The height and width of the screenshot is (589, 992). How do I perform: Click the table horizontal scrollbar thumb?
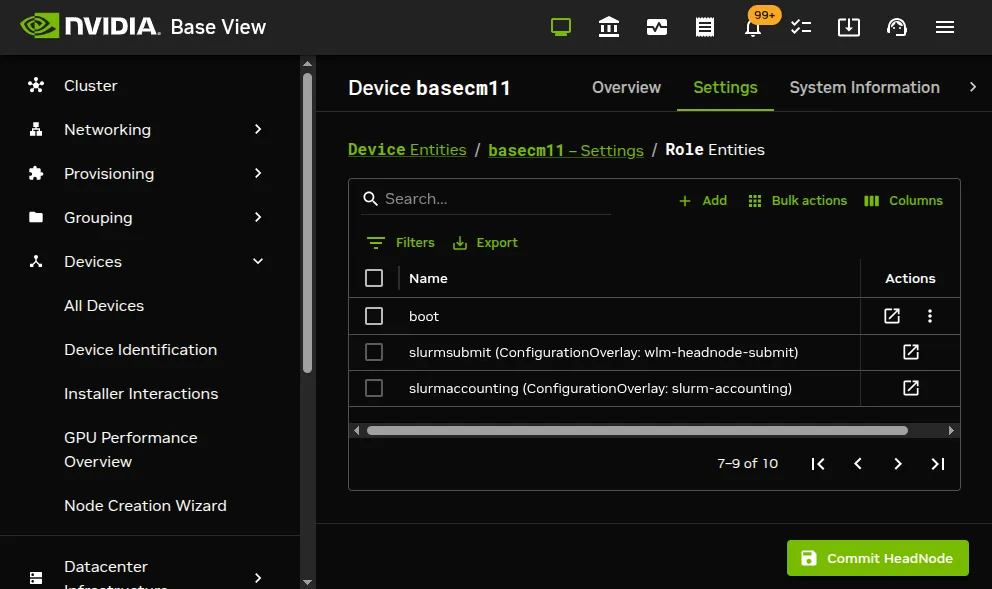tap(637, 430)
